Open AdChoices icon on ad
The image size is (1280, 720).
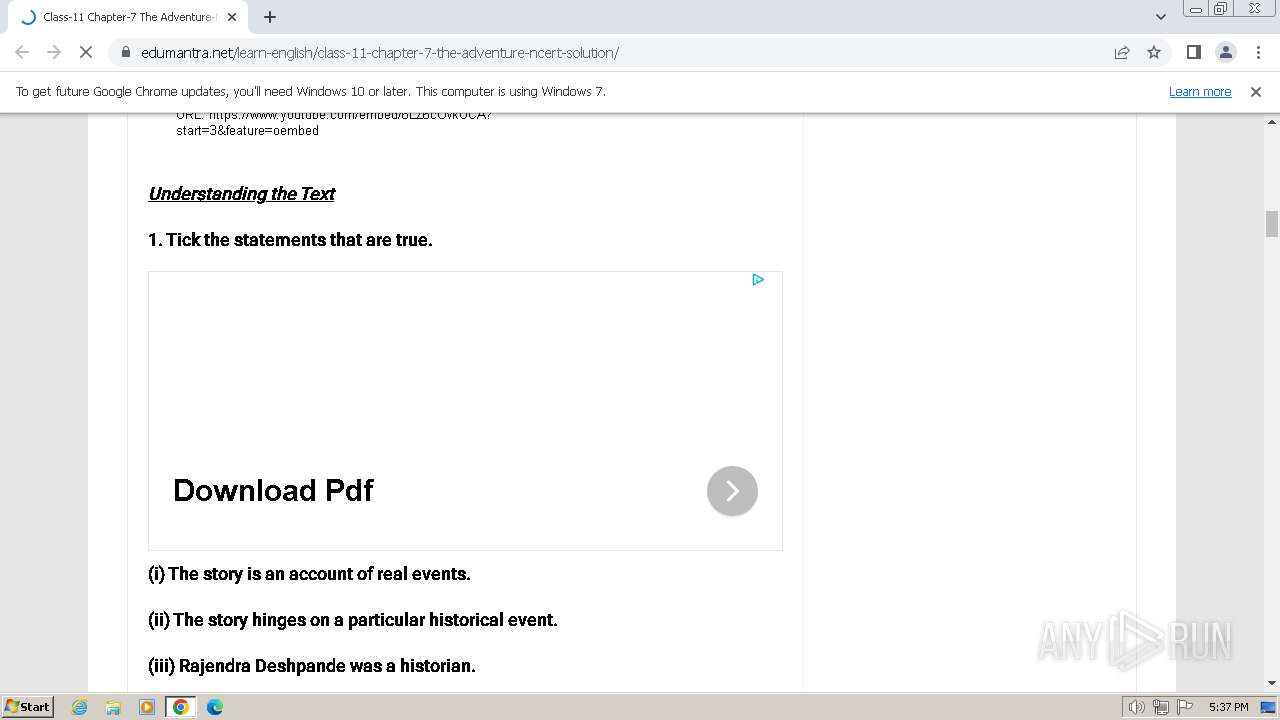click(x=758, y=280)
